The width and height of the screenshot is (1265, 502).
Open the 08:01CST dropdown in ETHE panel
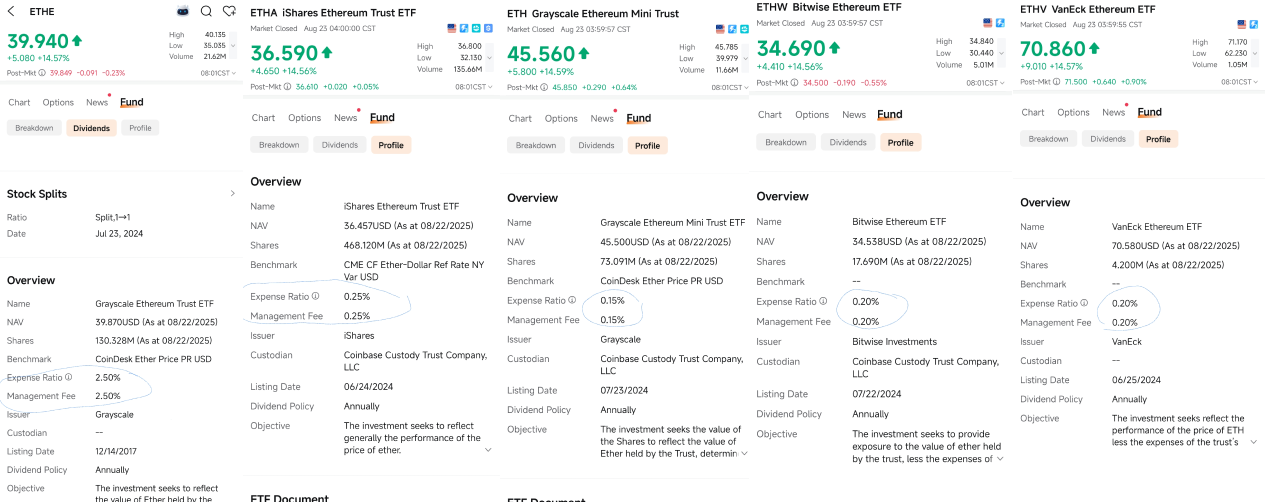(x=217, y=72)
